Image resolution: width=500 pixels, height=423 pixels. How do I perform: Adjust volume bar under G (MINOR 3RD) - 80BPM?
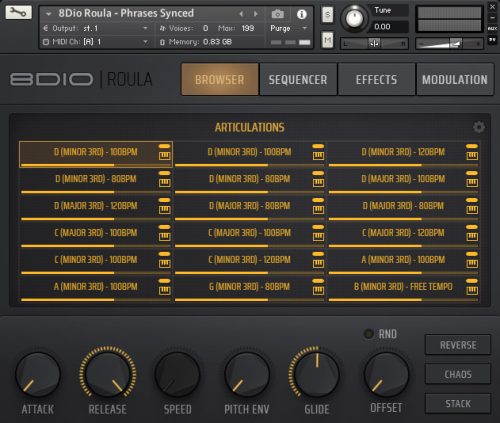pos(250,300)
